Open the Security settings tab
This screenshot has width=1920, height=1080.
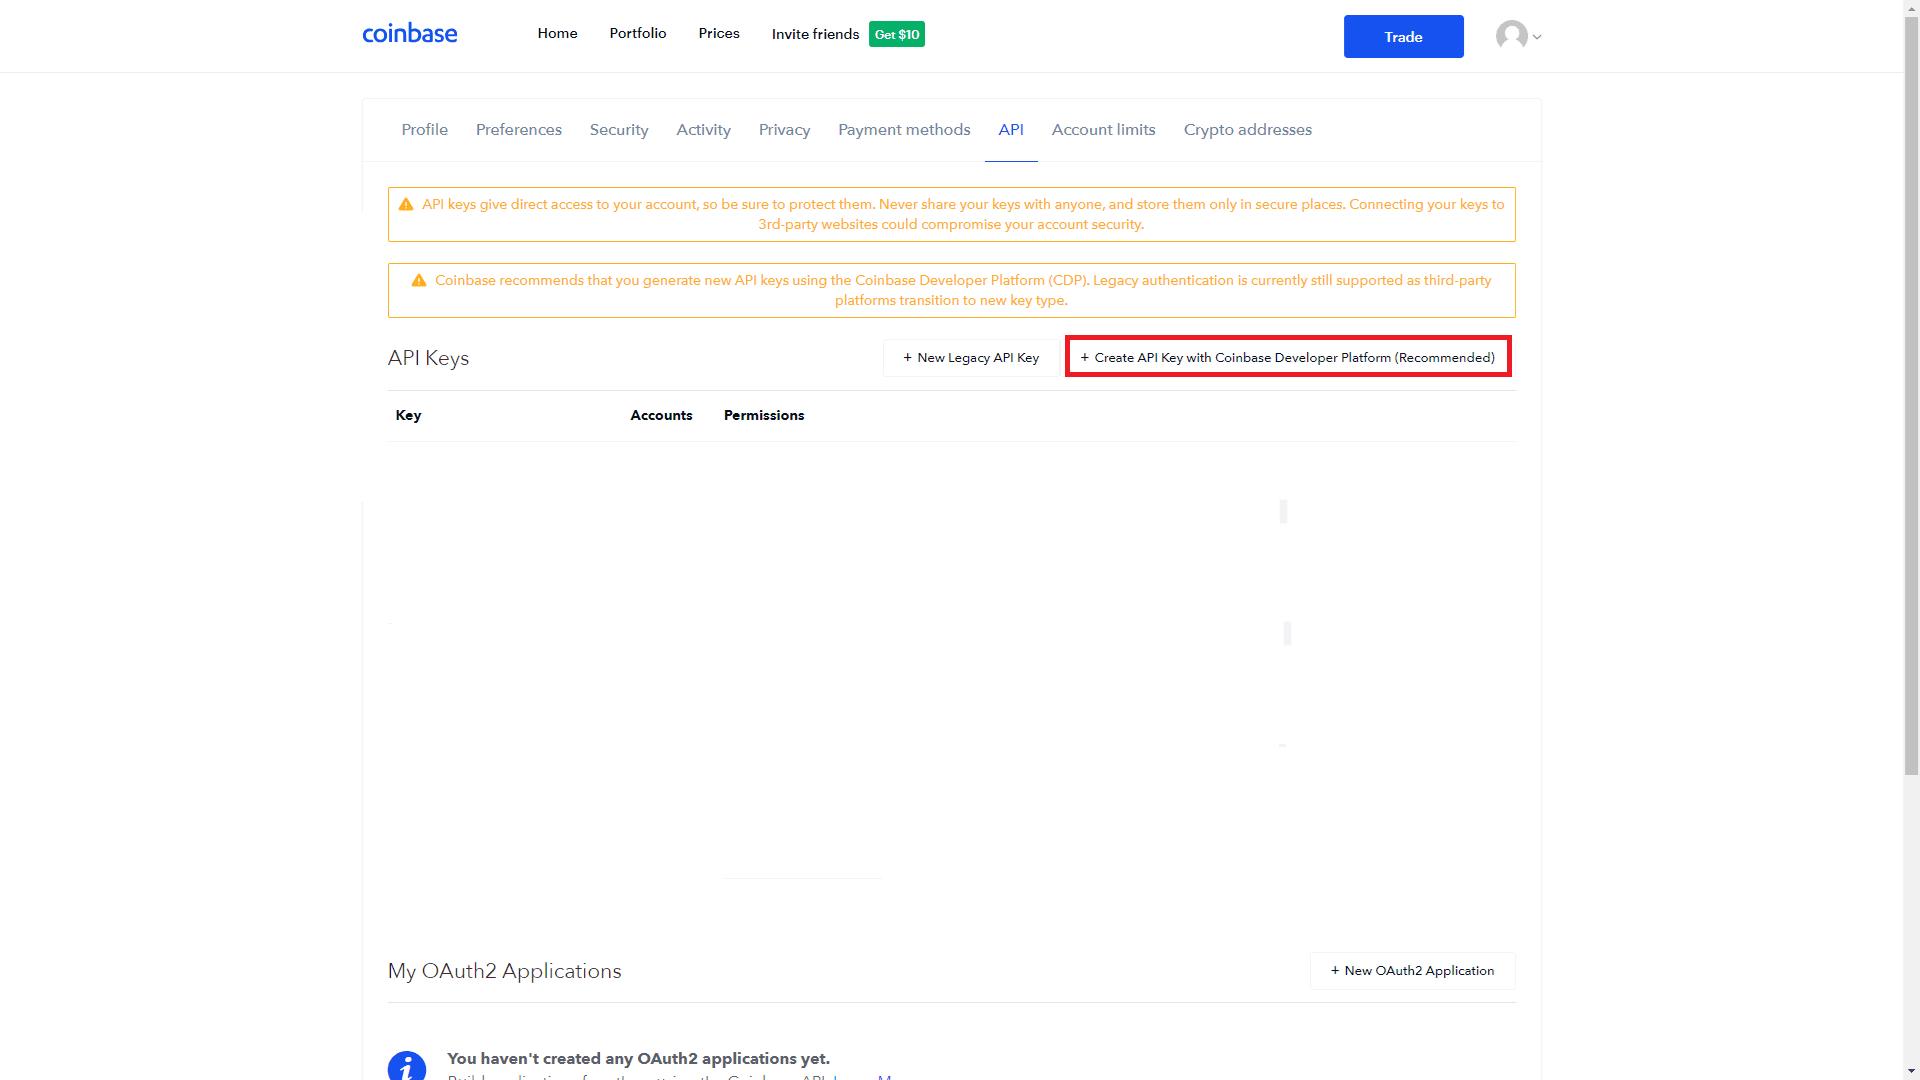[x=619, y=130]
